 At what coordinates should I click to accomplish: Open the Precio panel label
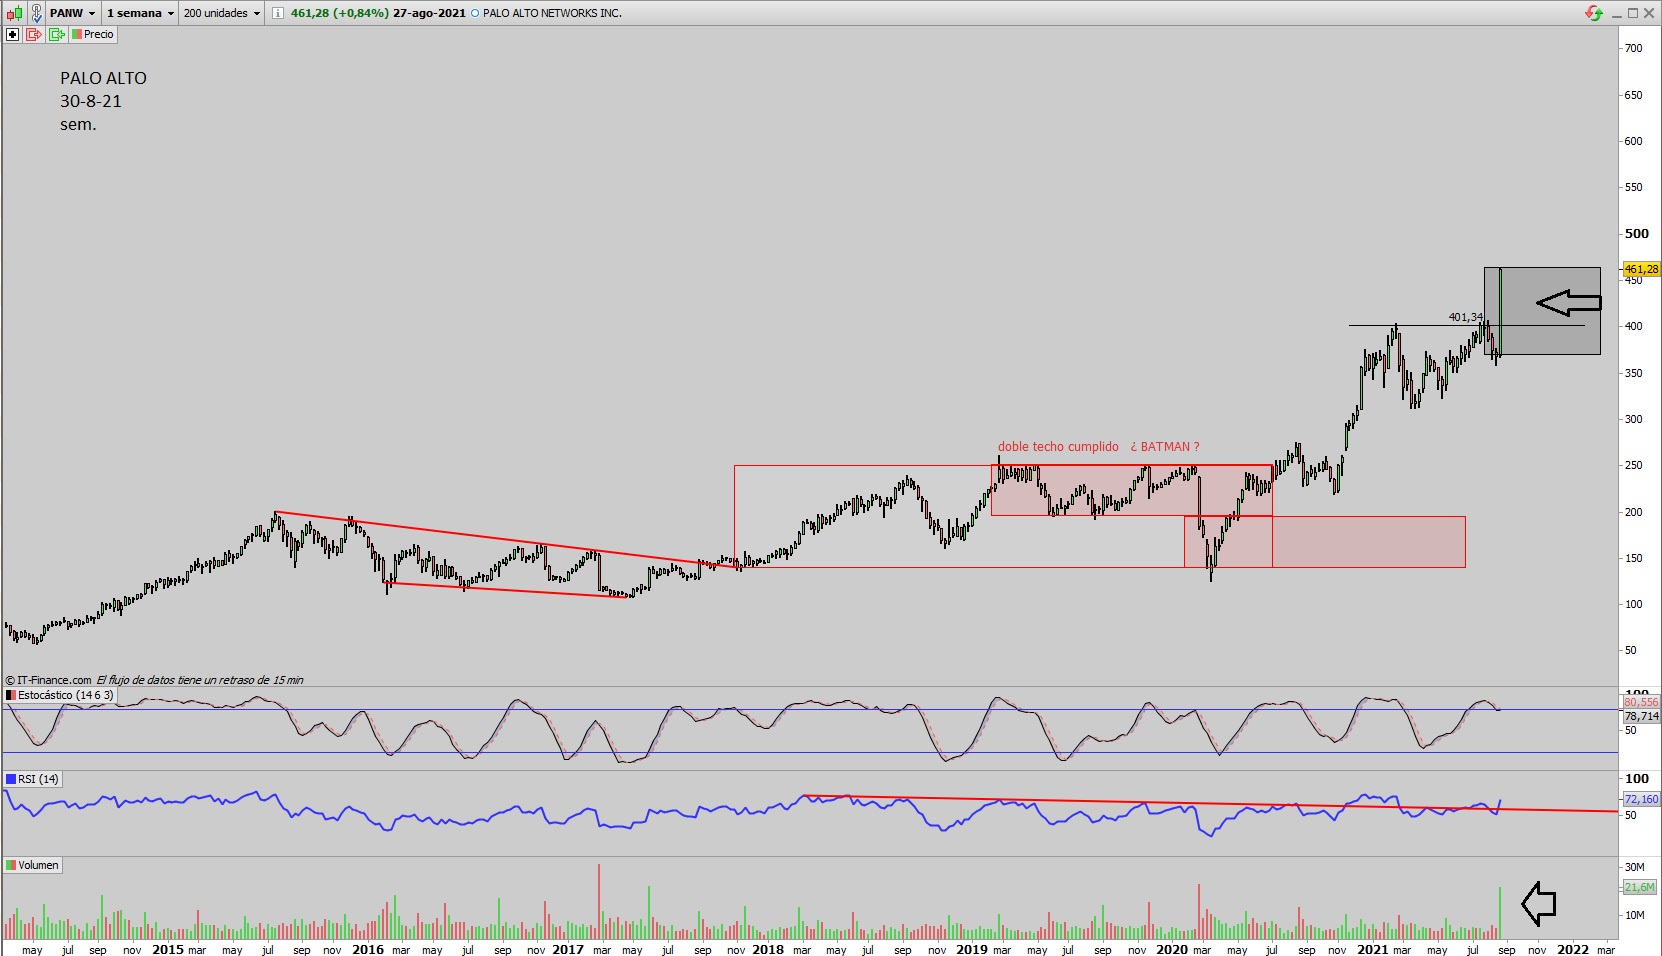[x=99, y=34]
